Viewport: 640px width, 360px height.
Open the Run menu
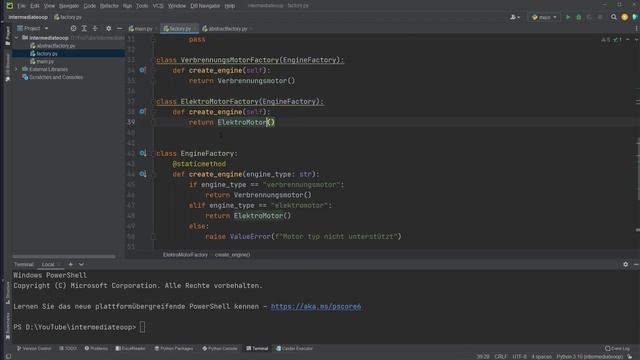(127, 6)
